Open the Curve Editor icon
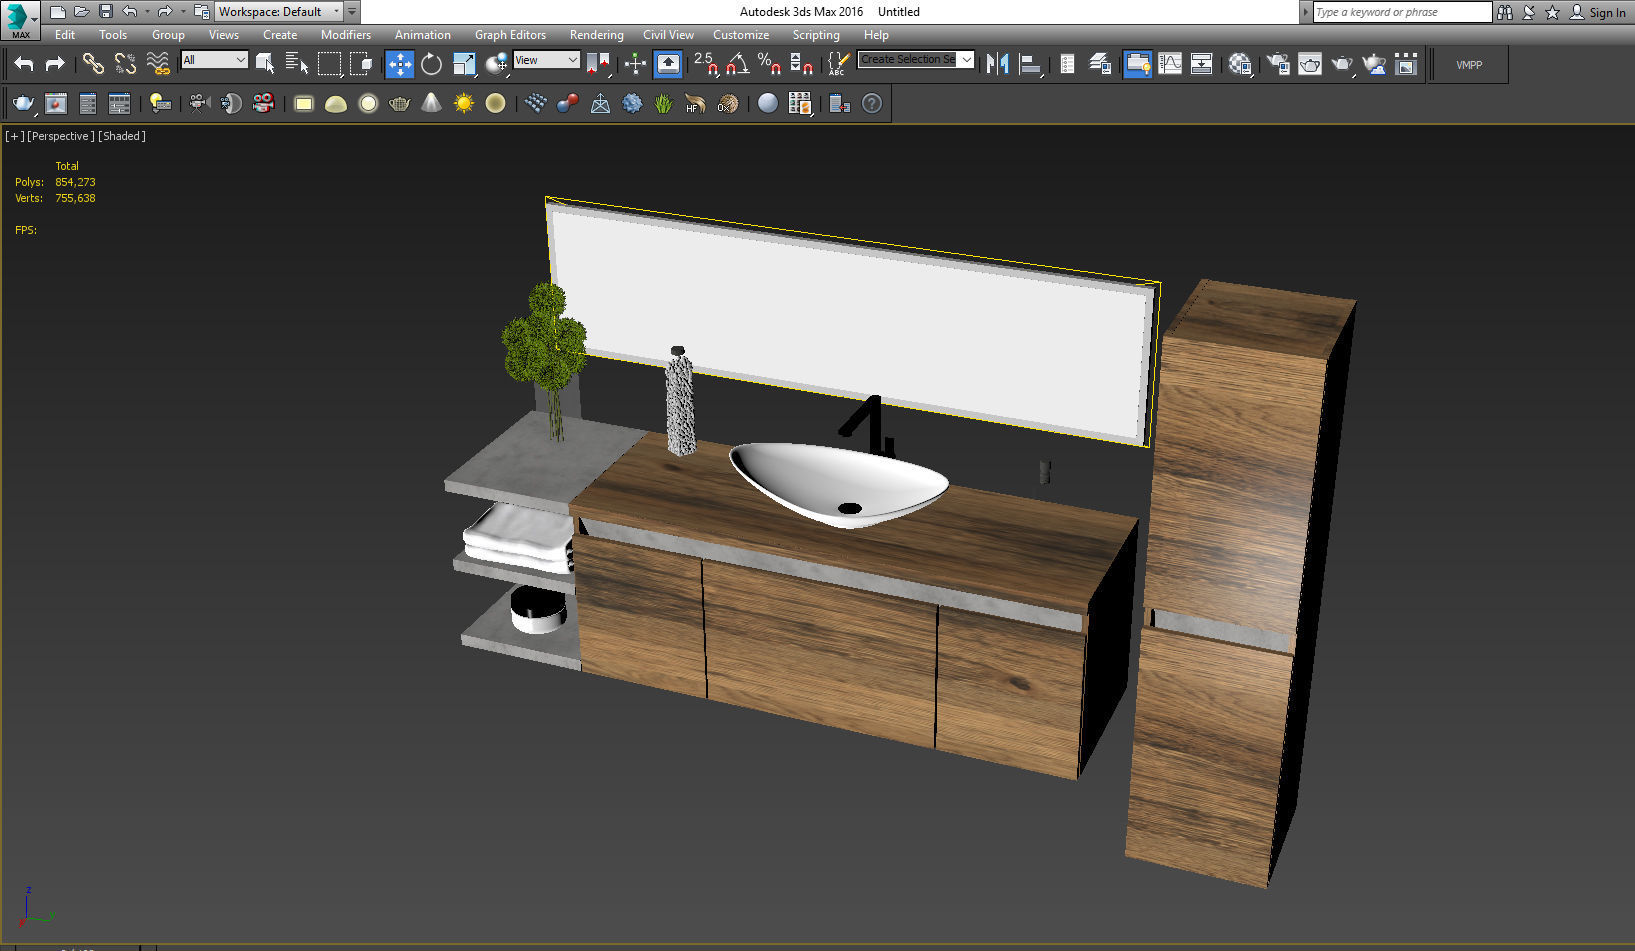 click(x=1169, y=64)
